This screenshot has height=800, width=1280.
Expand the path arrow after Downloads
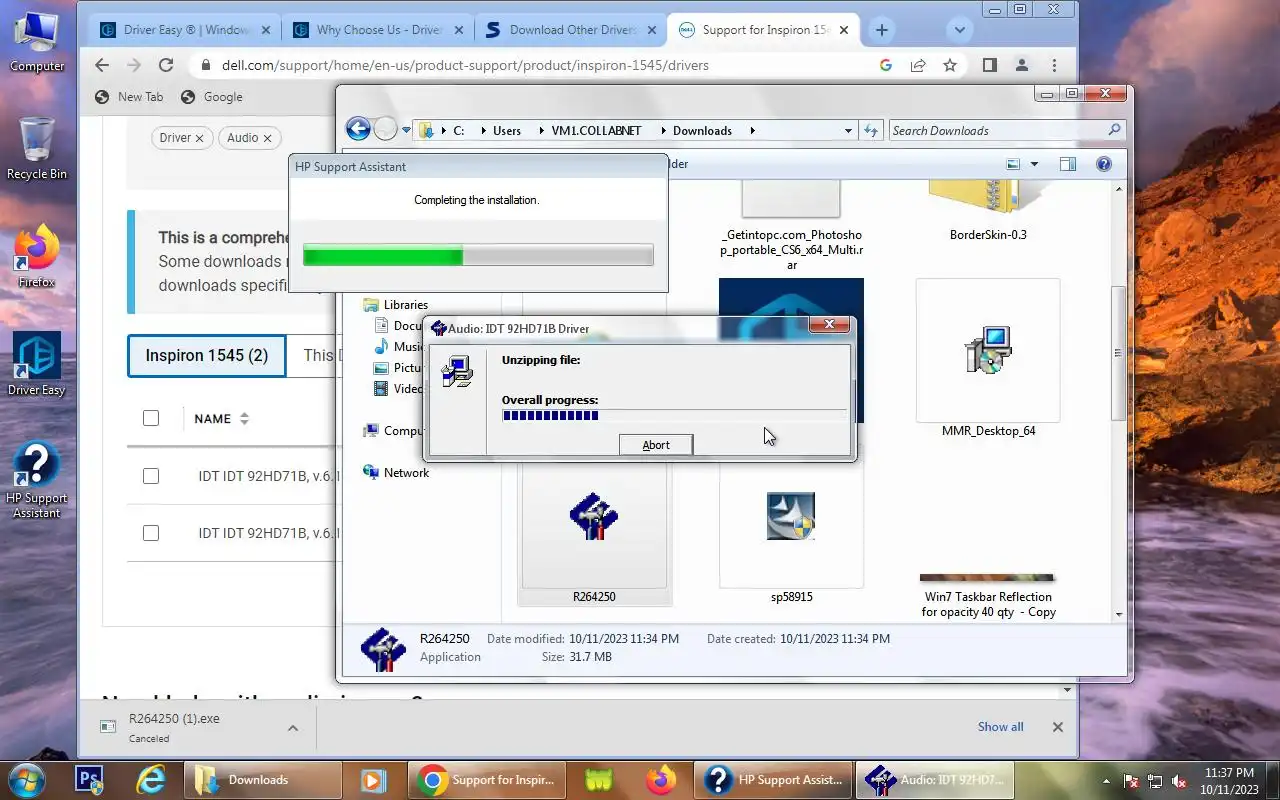(753, 131)
